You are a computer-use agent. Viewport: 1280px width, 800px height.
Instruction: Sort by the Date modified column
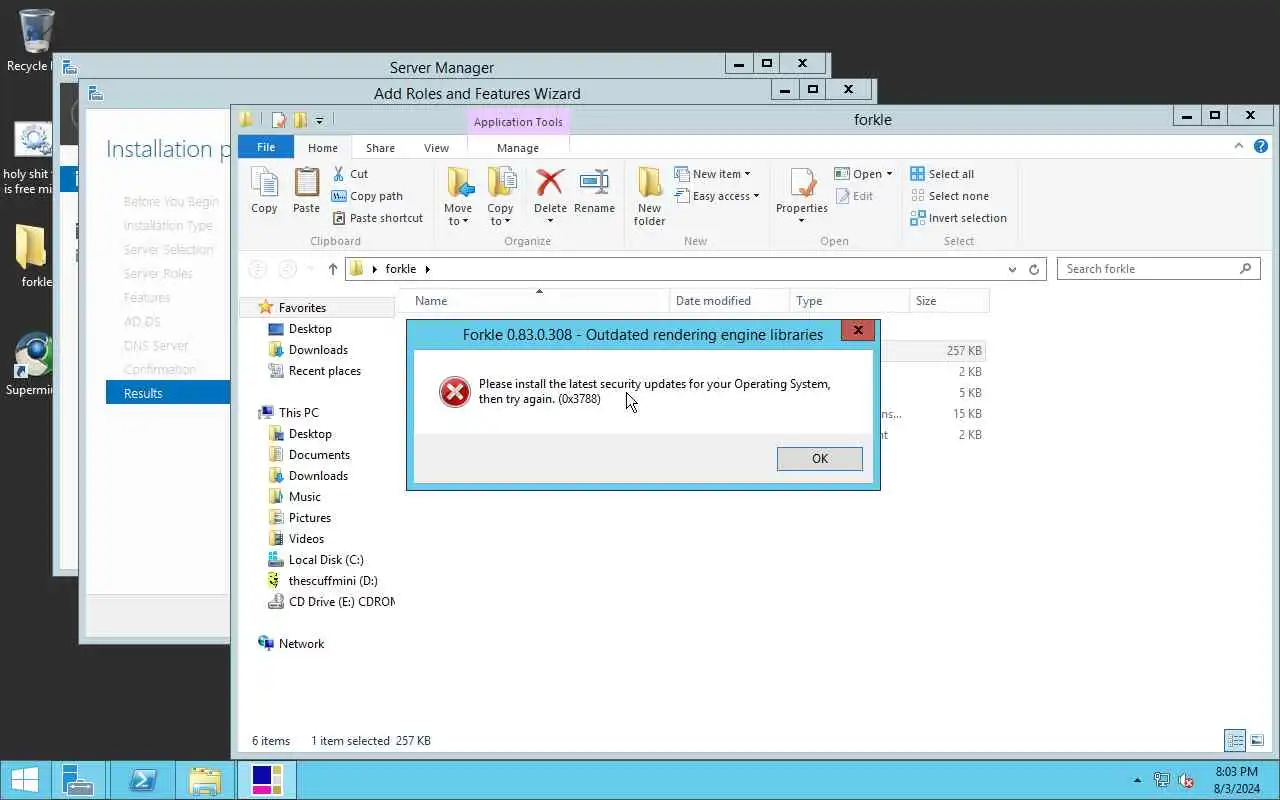[x=729, y=301]
